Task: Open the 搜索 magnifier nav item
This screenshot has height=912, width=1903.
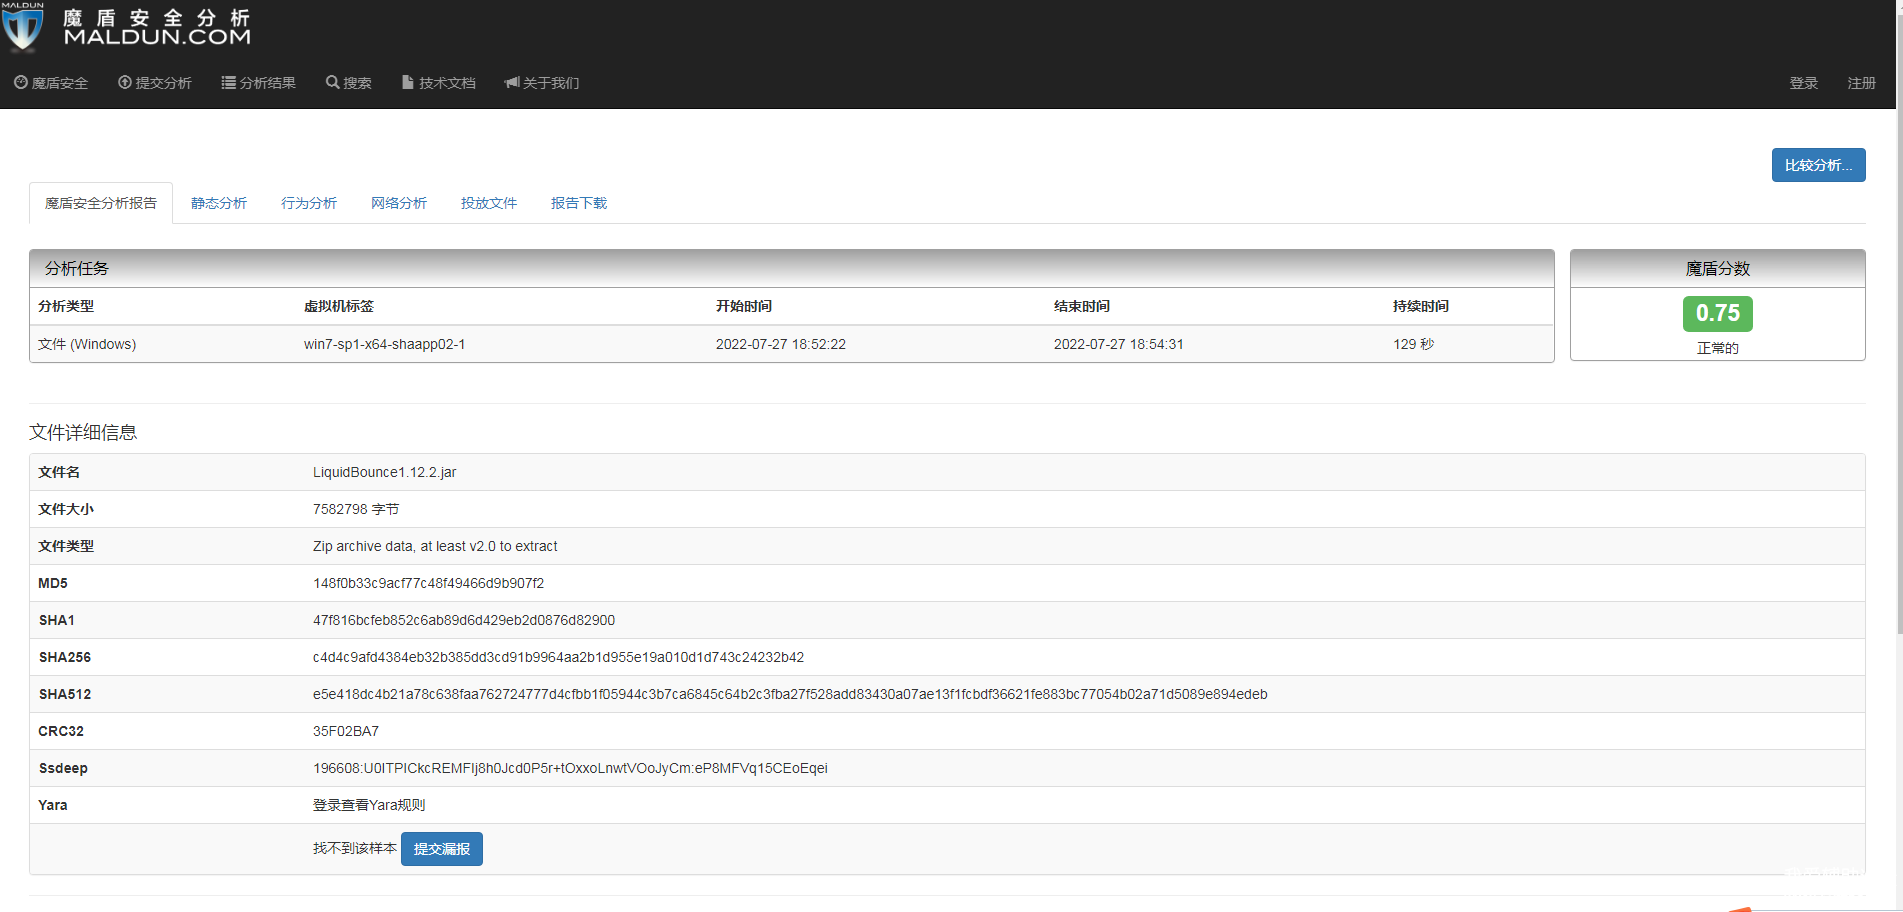Action: coord(349,83)
